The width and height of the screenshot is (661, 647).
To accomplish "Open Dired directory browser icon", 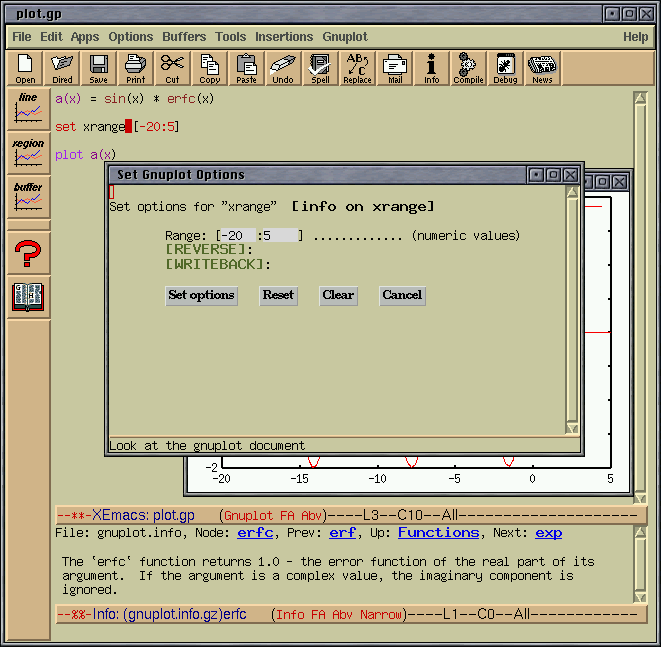I will (x=62, y=68).
